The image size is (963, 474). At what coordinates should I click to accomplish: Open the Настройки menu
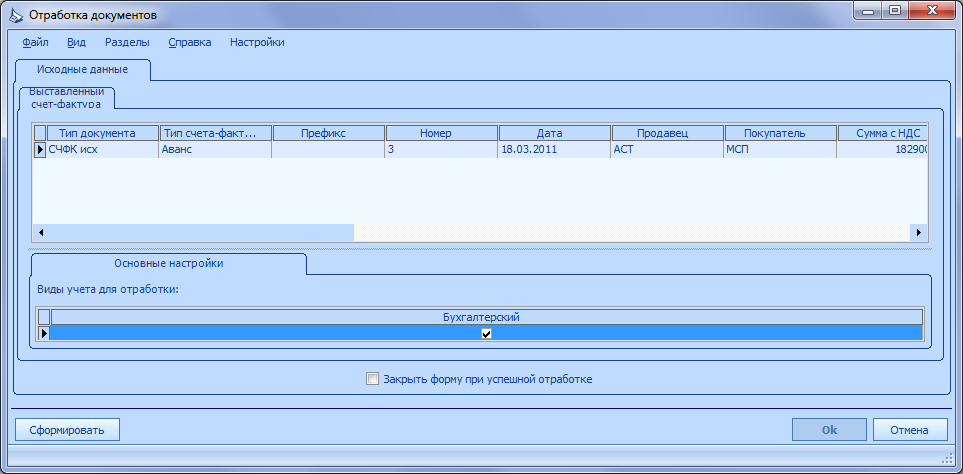[x=257, y=42]
